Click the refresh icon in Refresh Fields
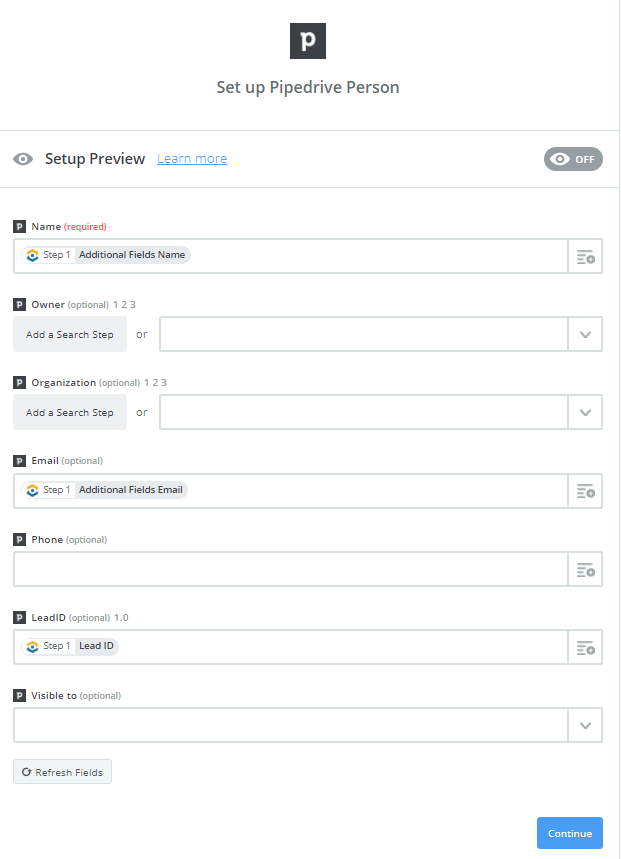The image size is (621, 859). pyautogui.click(x=26, y=772)
